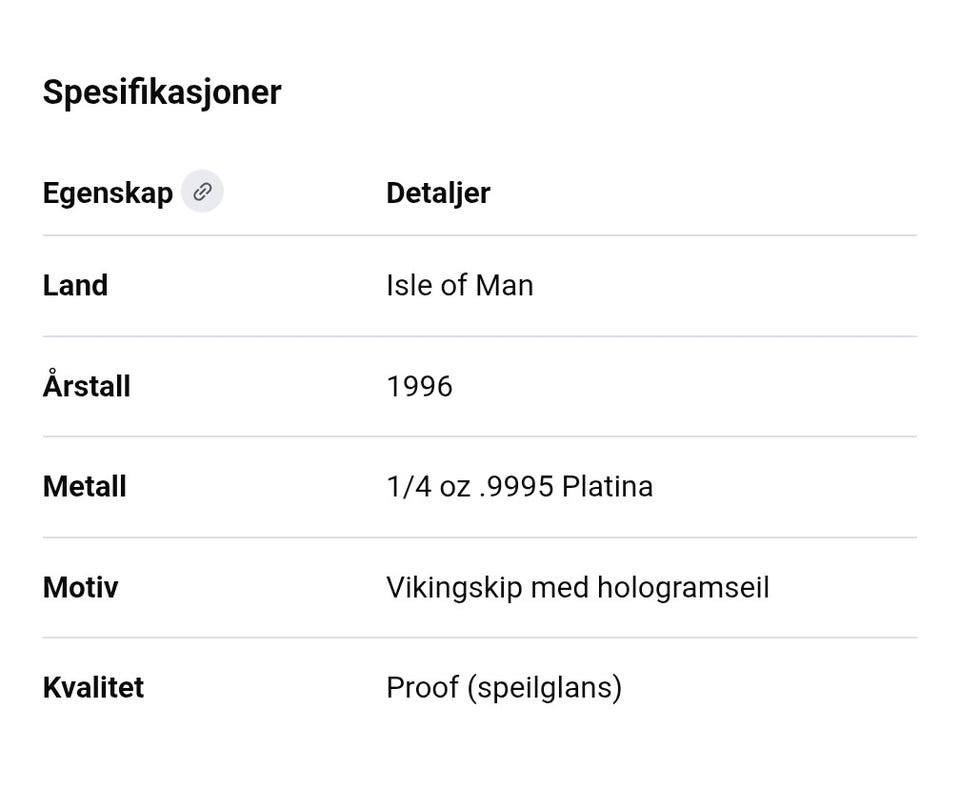Select the Motiv row label

tap(80, 587)
